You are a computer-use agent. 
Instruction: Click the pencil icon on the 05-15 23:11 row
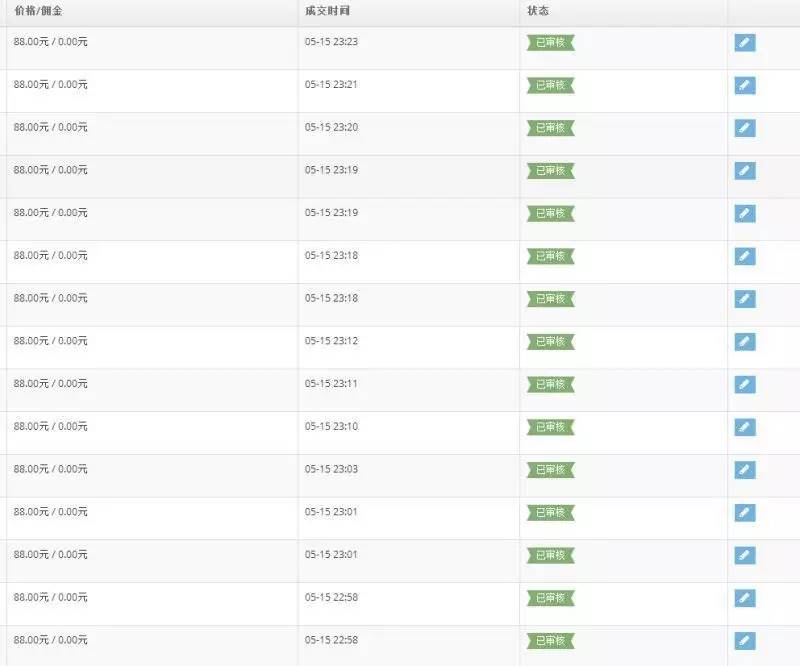(x=744, y=385)
